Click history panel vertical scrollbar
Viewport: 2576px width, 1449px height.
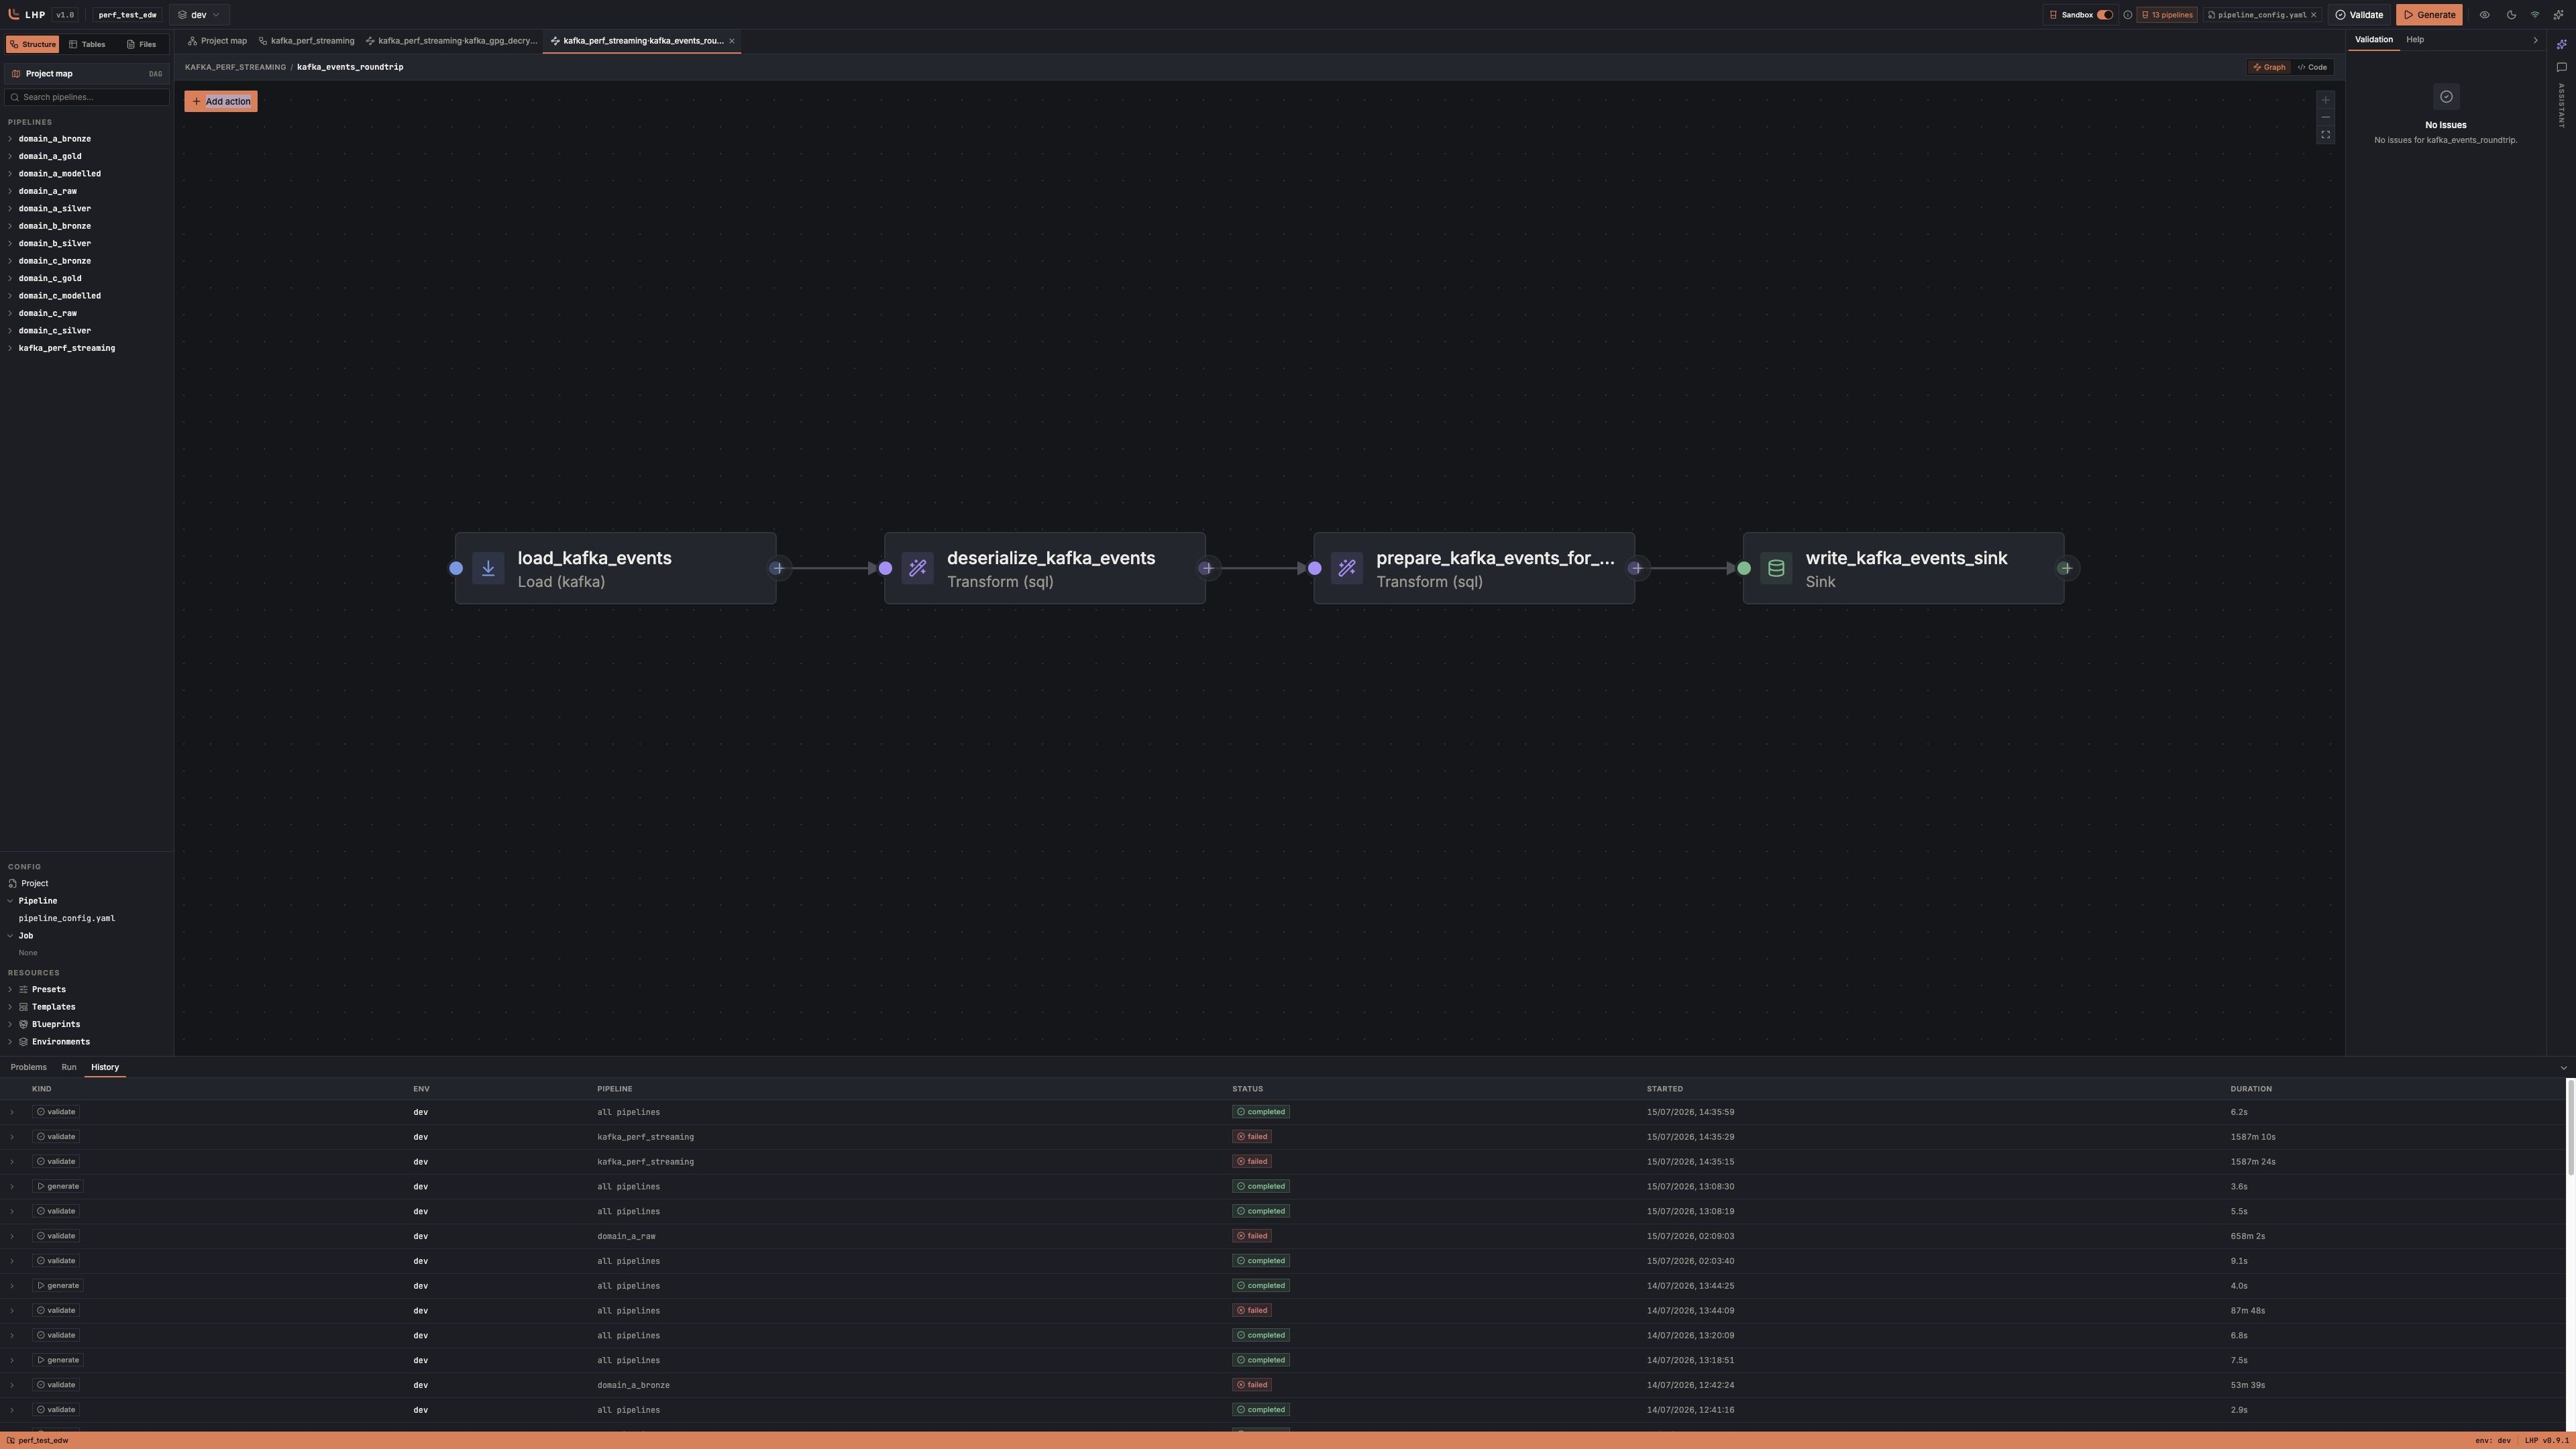point(2570,1128)
